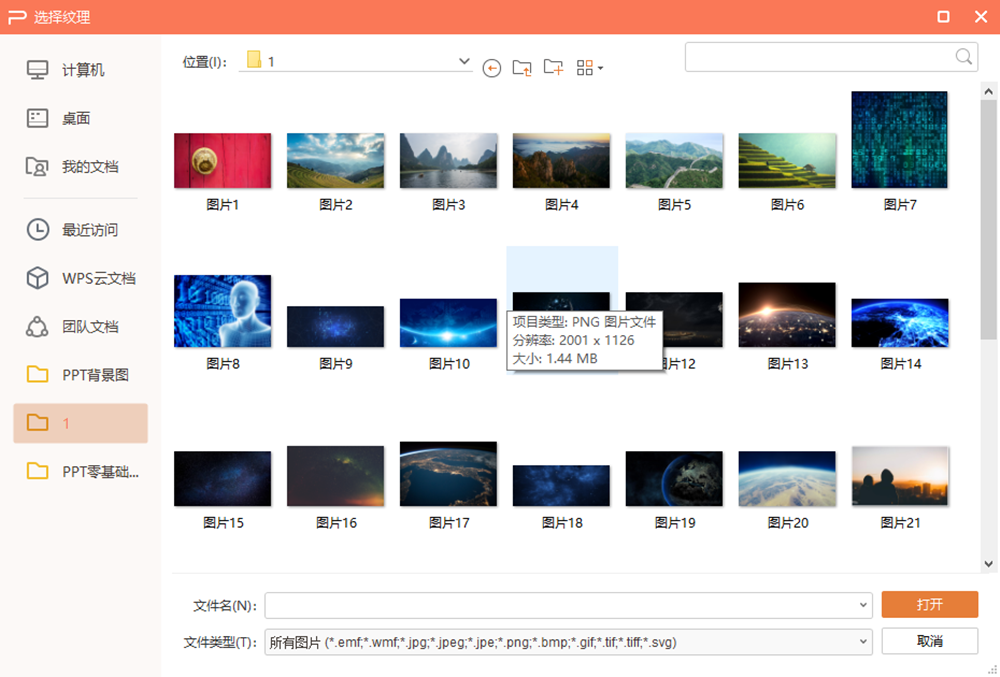Expand the file name dropdown arrow

click(x=862, y=605)
